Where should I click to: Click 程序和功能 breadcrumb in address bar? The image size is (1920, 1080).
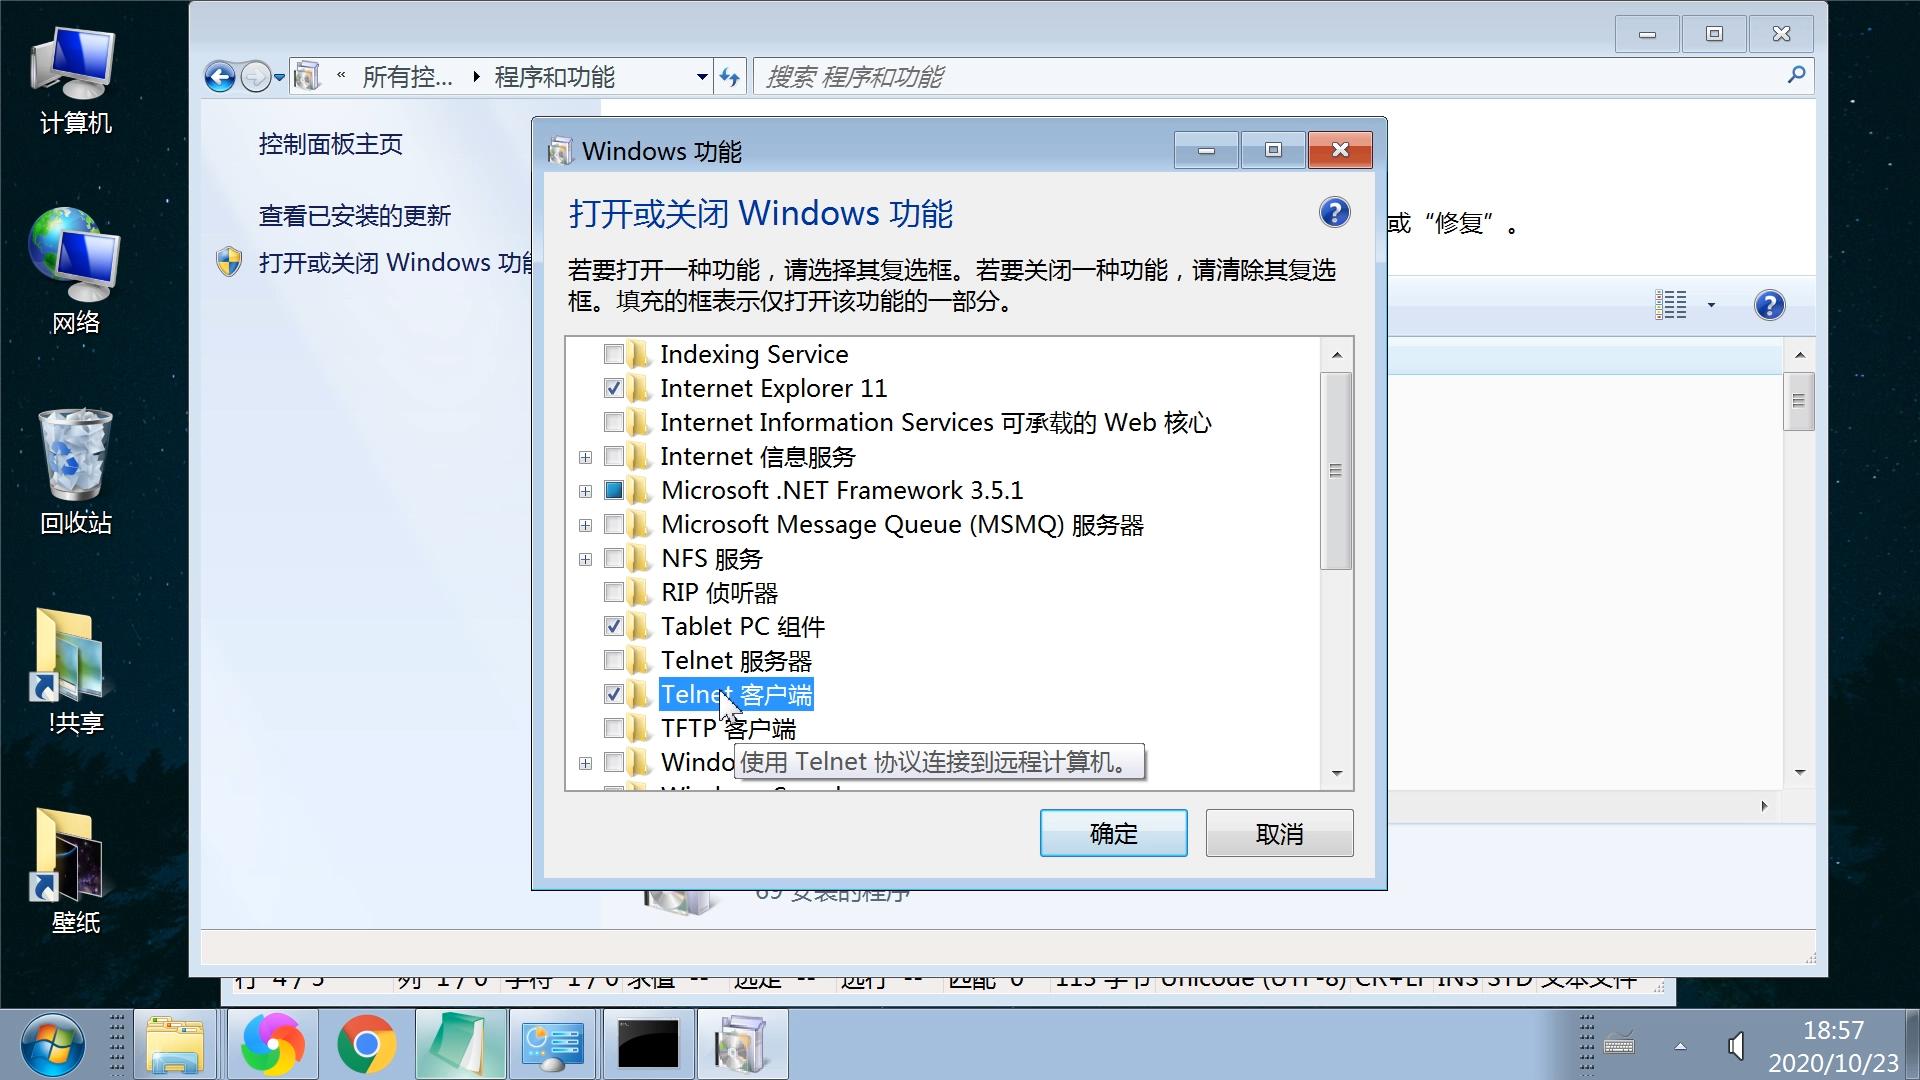[554, 77]
